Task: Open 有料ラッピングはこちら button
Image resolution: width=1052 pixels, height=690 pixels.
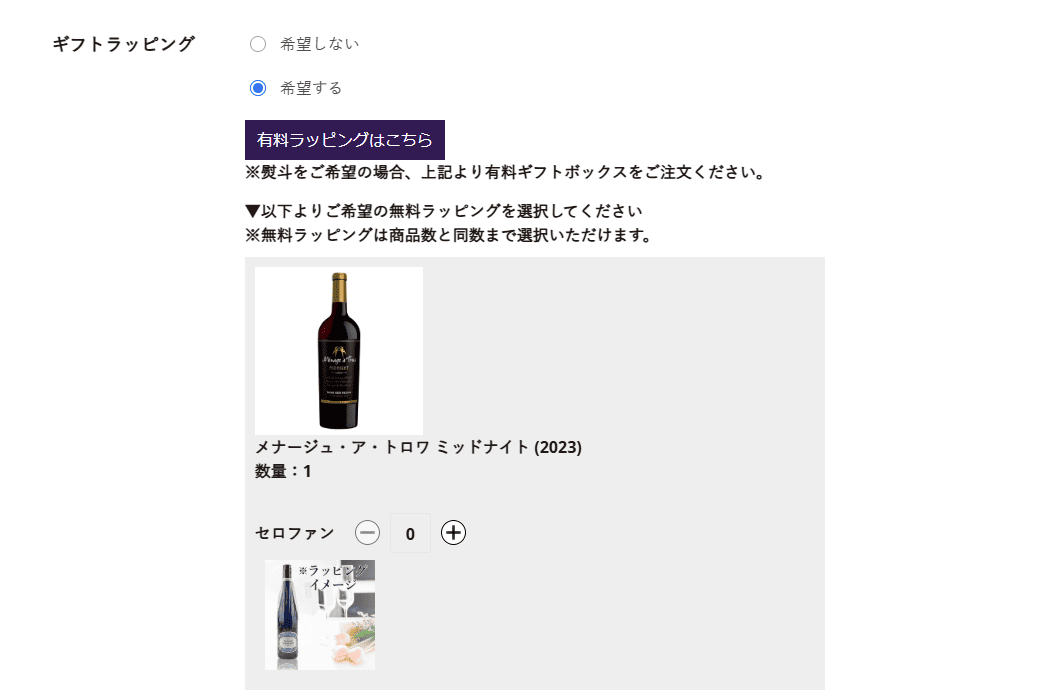Action: click(345, 140)
